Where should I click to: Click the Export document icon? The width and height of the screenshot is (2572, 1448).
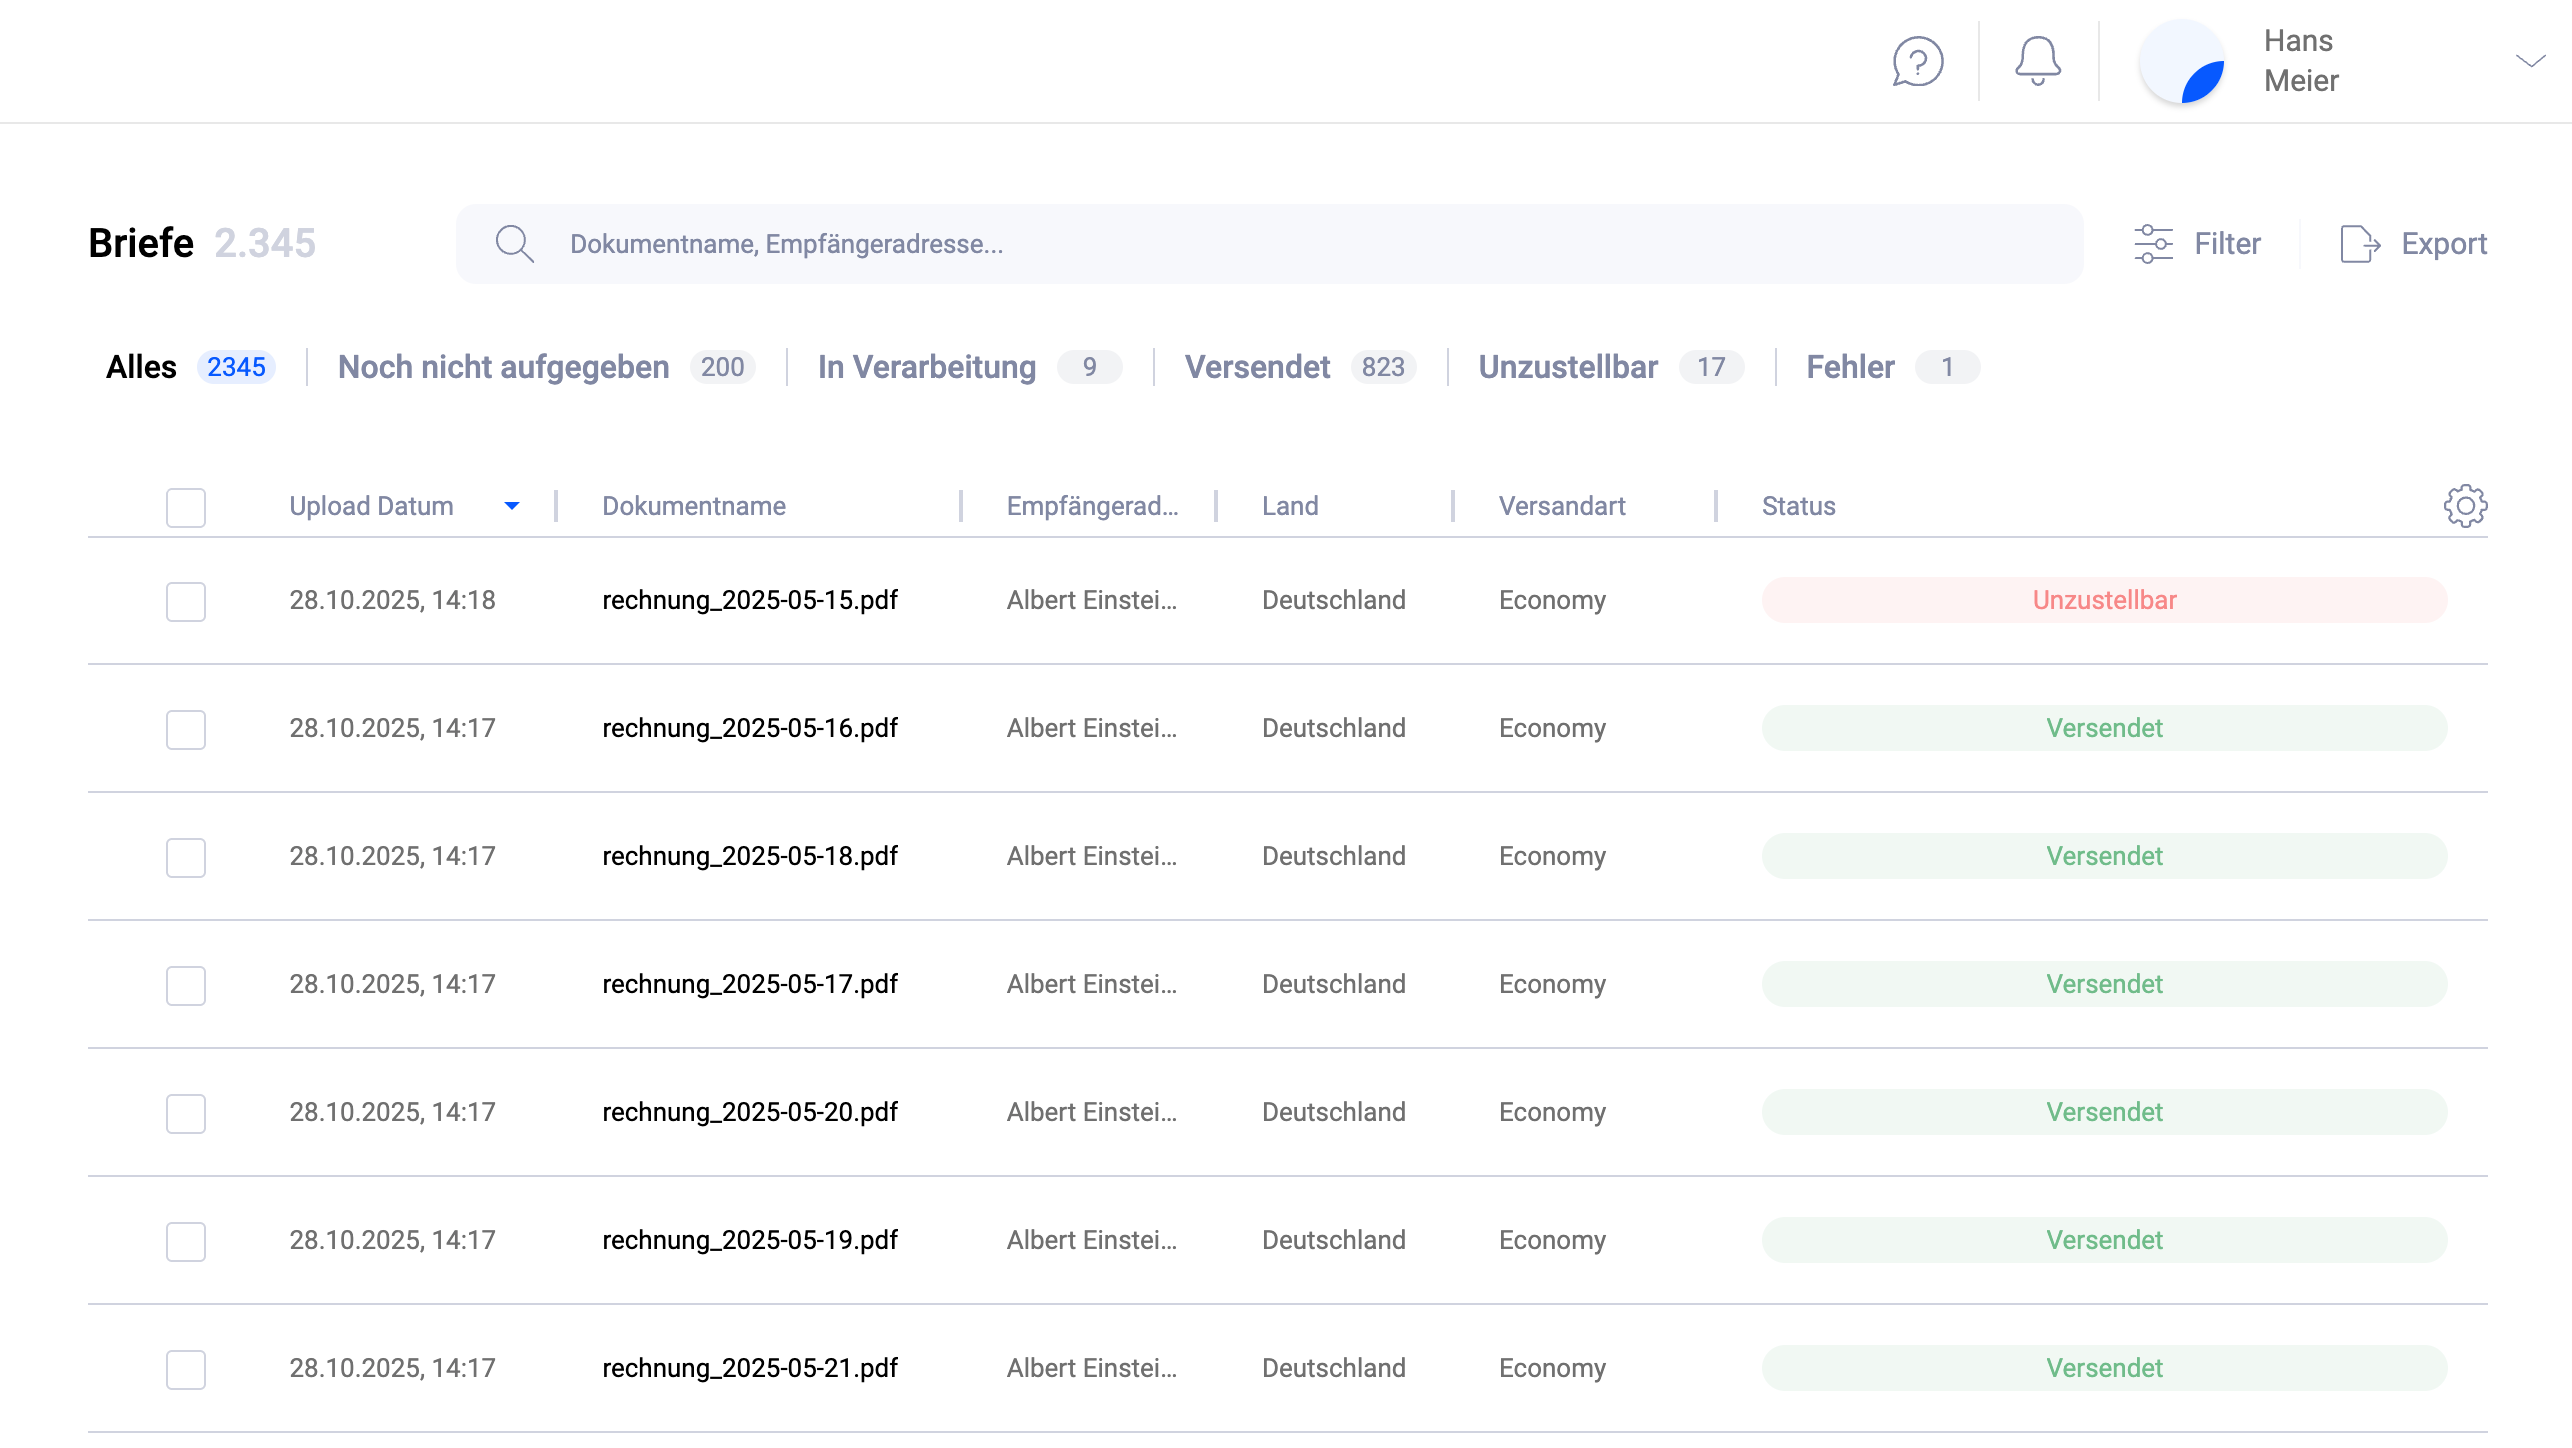point(2360,242)
